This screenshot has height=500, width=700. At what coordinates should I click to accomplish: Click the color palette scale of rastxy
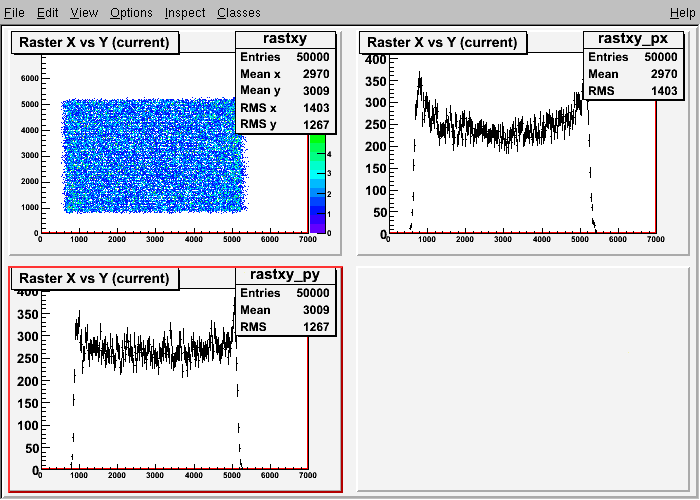[x=318, y=183]
